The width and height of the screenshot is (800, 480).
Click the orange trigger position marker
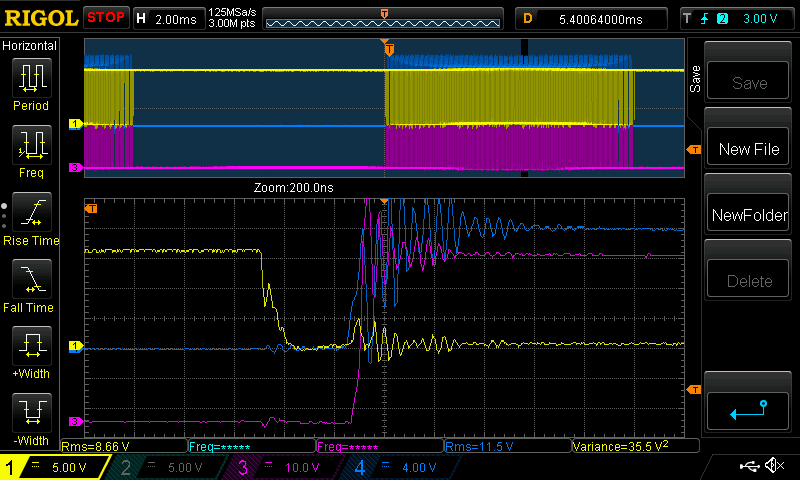pos(388,48)
